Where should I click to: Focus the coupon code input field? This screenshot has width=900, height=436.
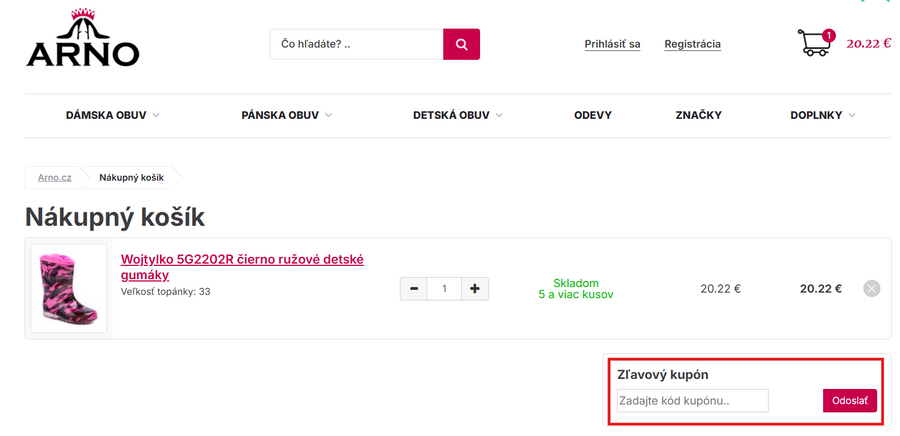[x=692, y=401]
